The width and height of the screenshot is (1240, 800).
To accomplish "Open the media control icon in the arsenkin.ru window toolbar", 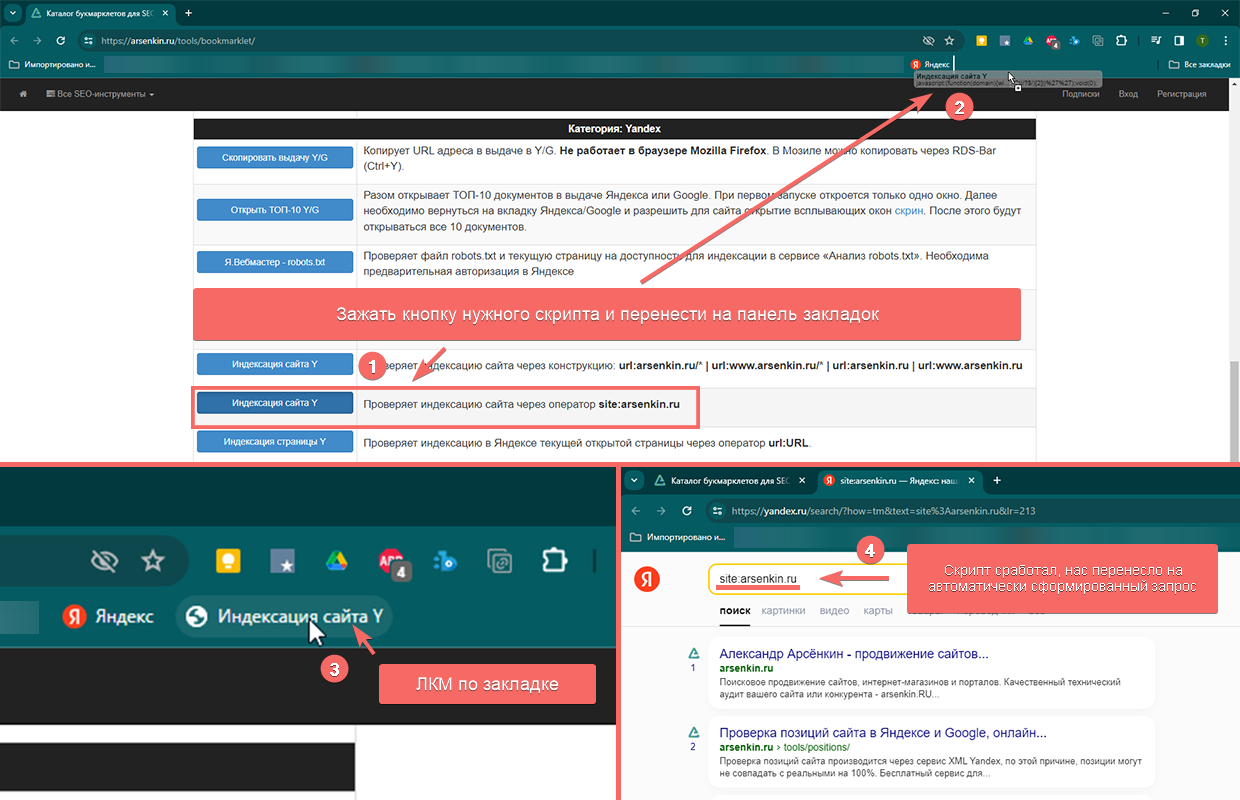I will click(x=1156, y=41).
